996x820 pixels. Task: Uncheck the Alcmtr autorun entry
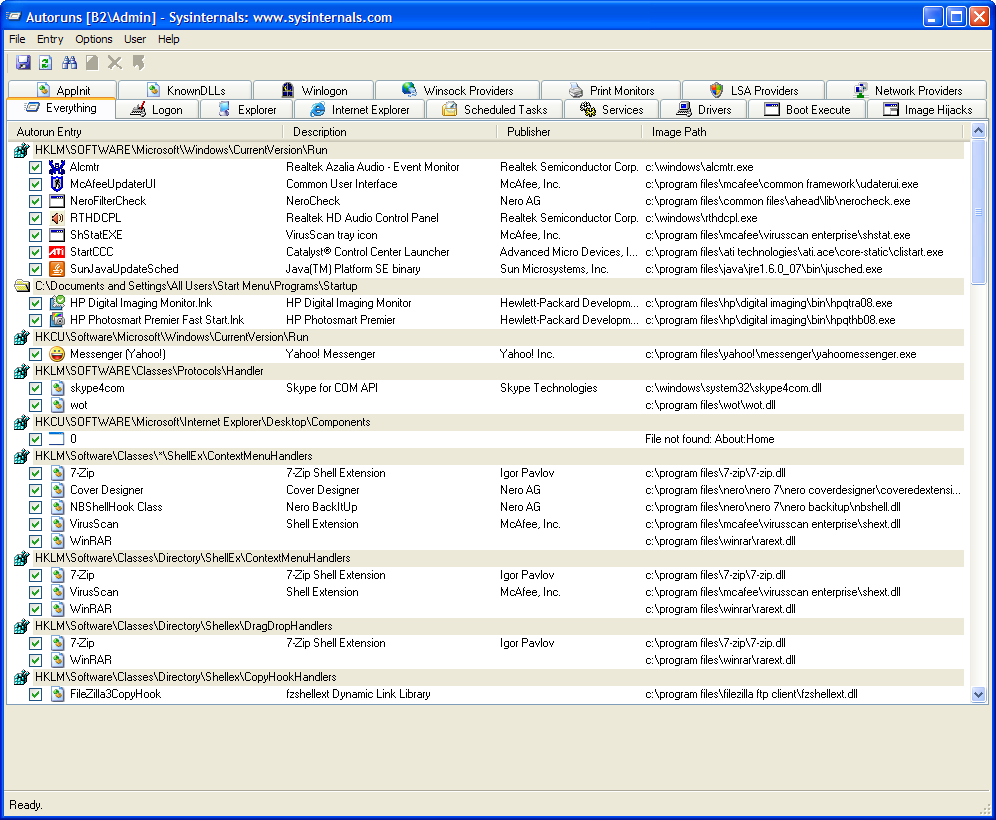(36, 168)
